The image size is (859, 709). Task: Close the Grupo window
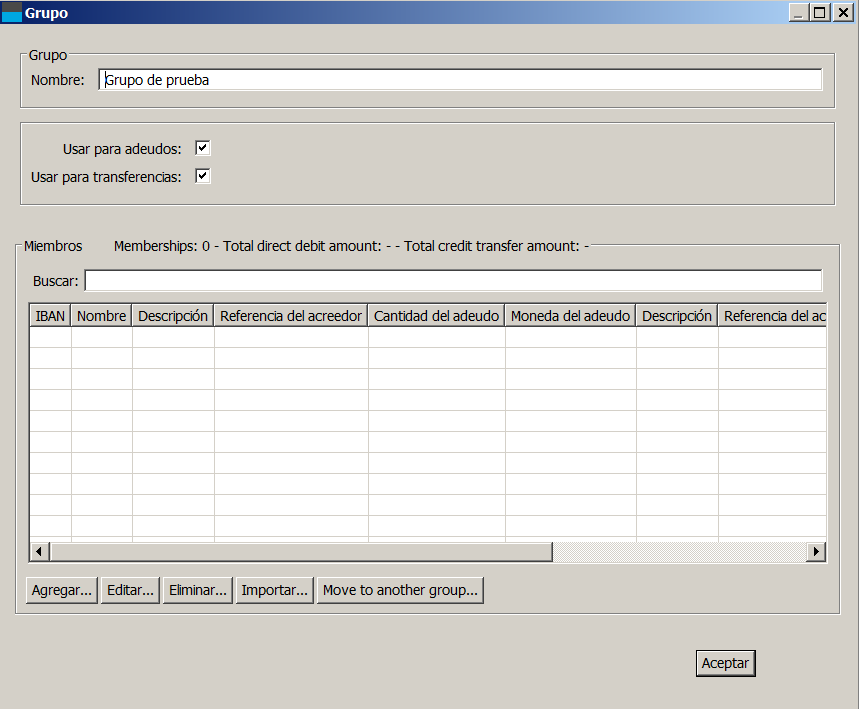click(x=842, y=13)
